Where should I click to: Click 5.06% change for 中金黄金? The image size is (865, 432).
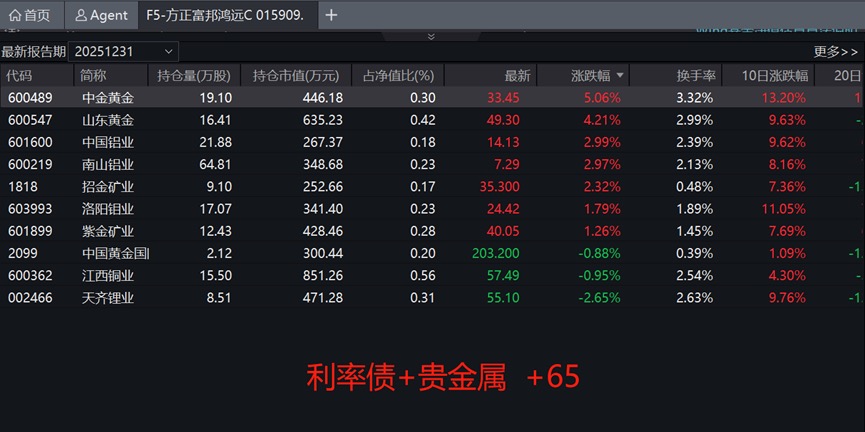point(602,98)
